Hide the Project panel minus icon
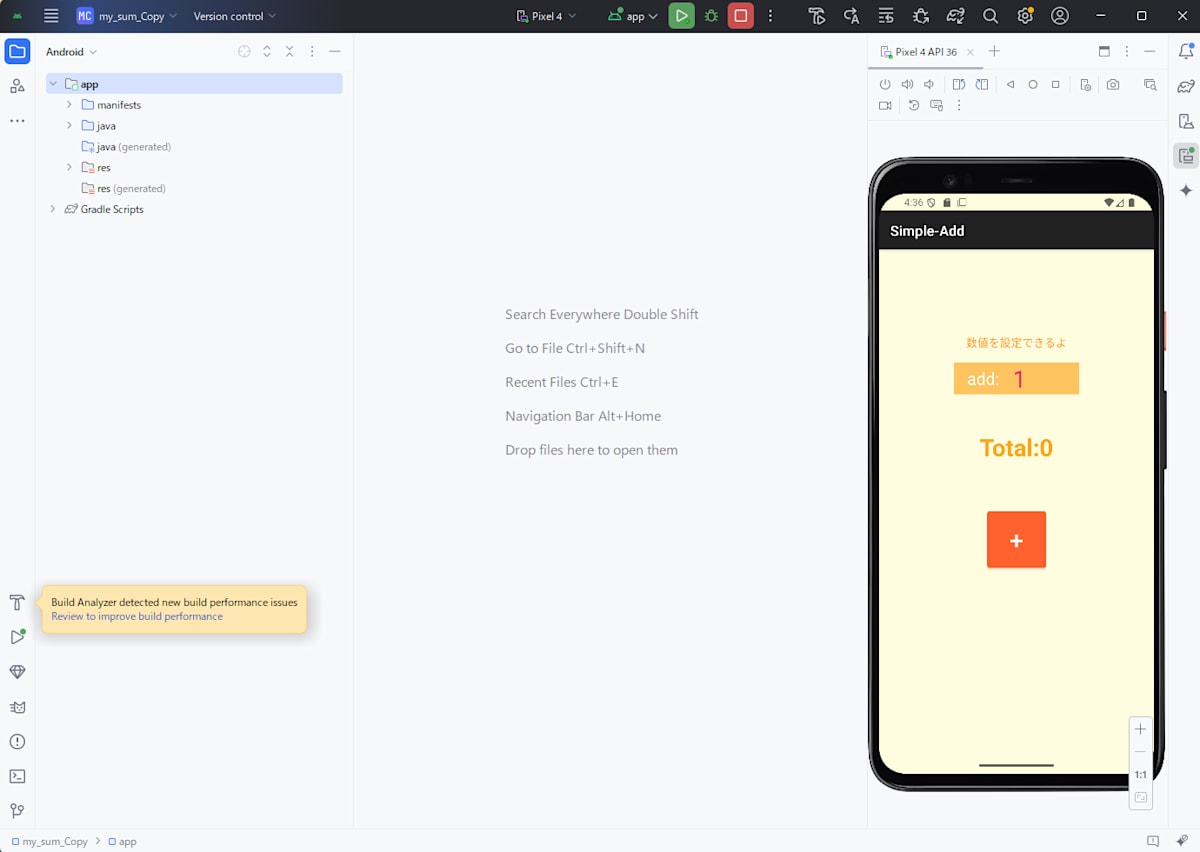This screenshot has width=1200, height=852. (335, 51)
